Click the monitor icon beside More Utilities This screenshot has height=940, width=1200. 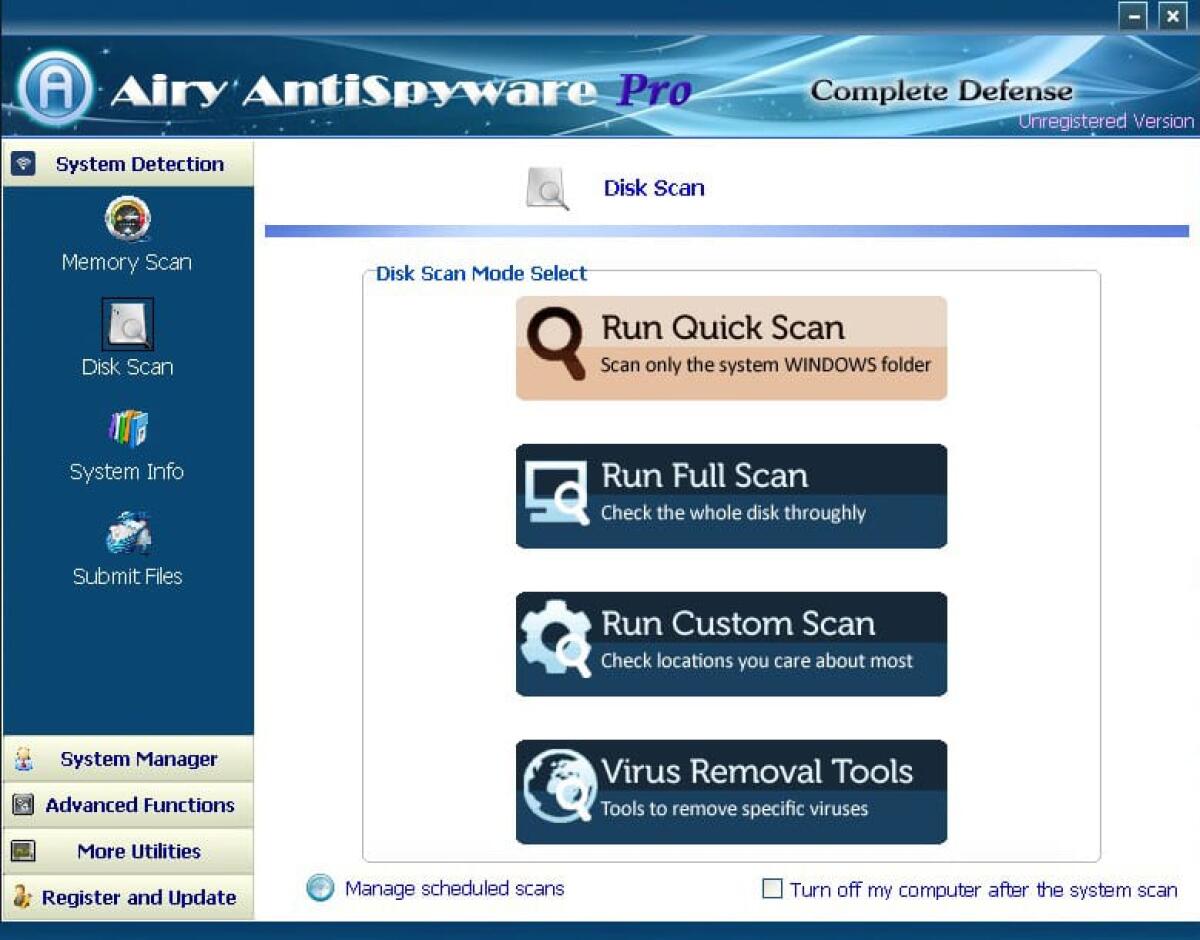click(x=22, y=851)
